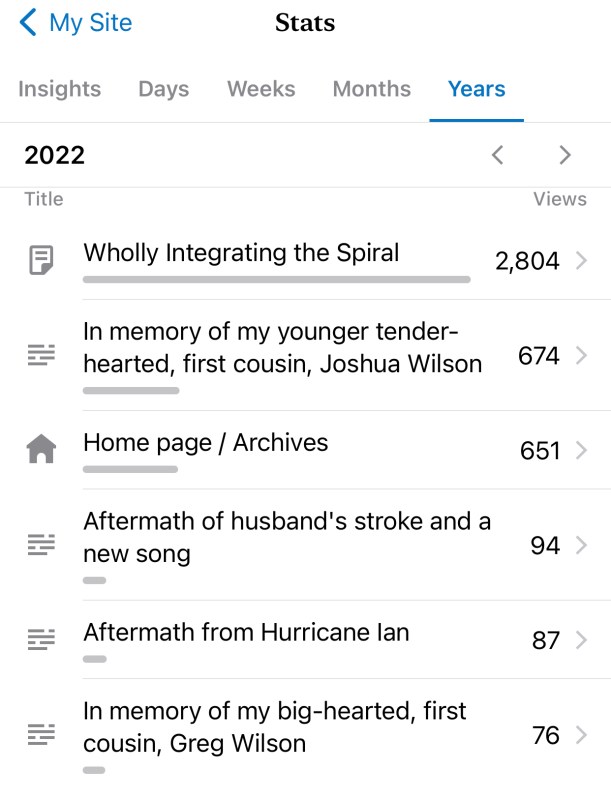The width and height of the screenshot is (611, 799).
Task: Tap the post icon beside Joshua Wilson entry
Action: tap(41, 355)
